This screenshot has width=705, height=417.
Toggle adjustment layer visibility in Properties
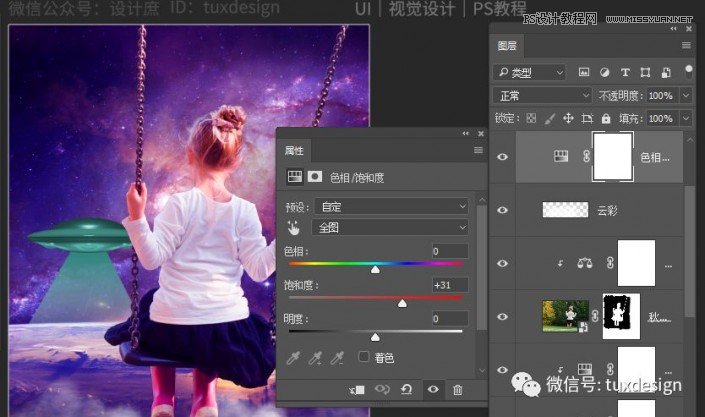pyautogui.click(x=433, y=389)
